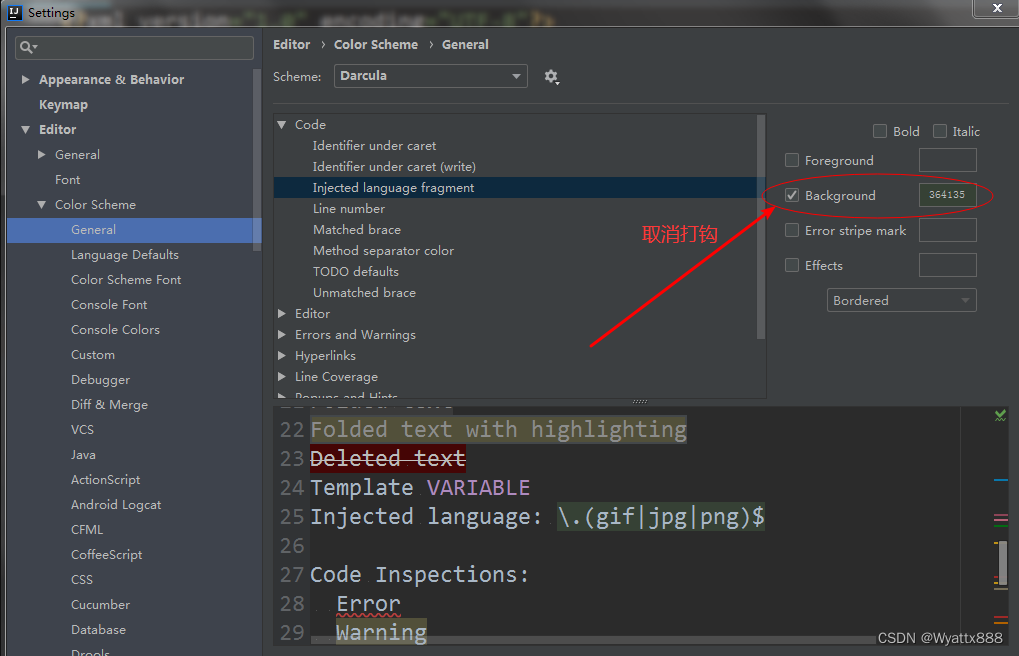Click the green inspections checkmark above the scrollbar

click(x=999, y=416)
